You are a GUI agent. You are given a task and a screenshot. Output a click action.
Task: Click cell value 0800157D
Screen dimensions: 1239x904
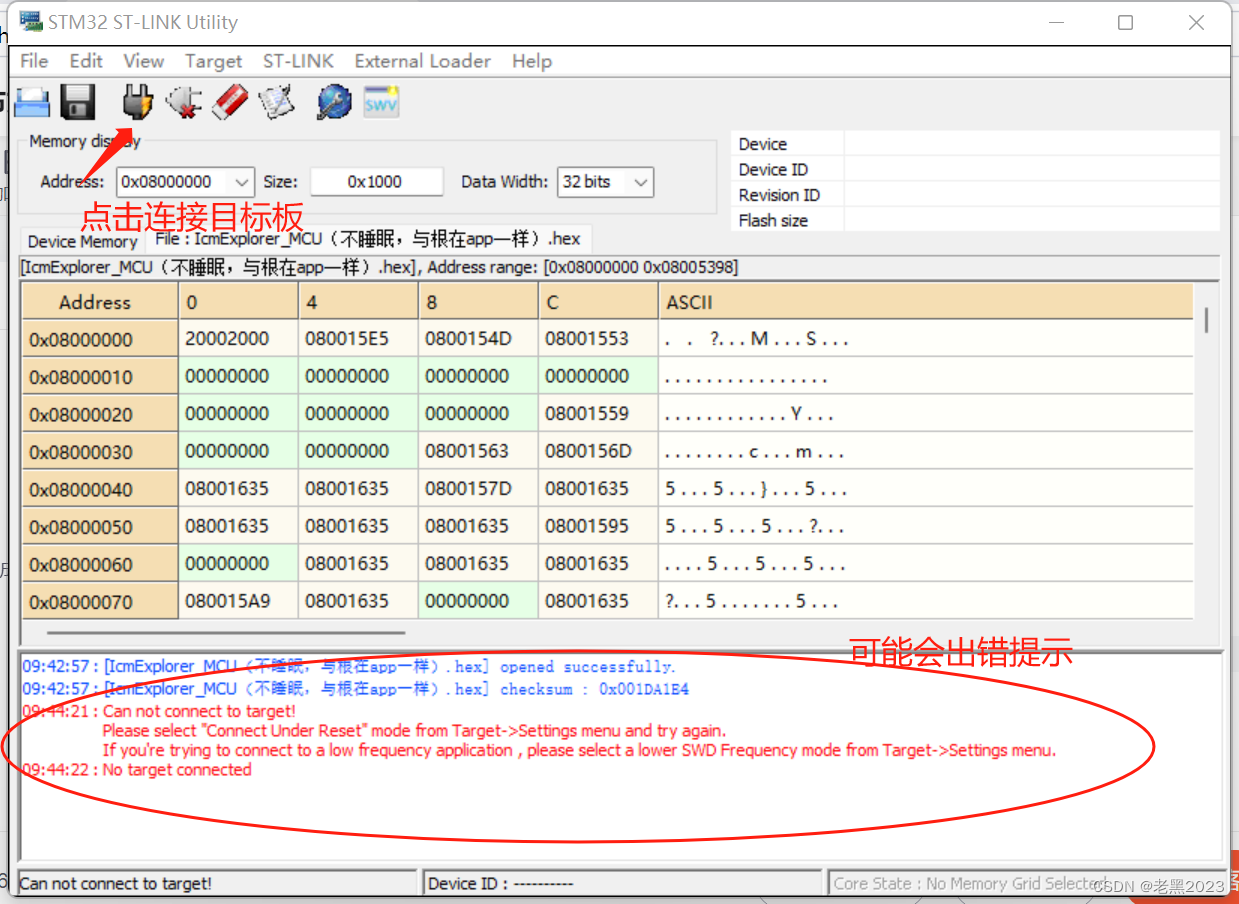[x=478, y=489]
